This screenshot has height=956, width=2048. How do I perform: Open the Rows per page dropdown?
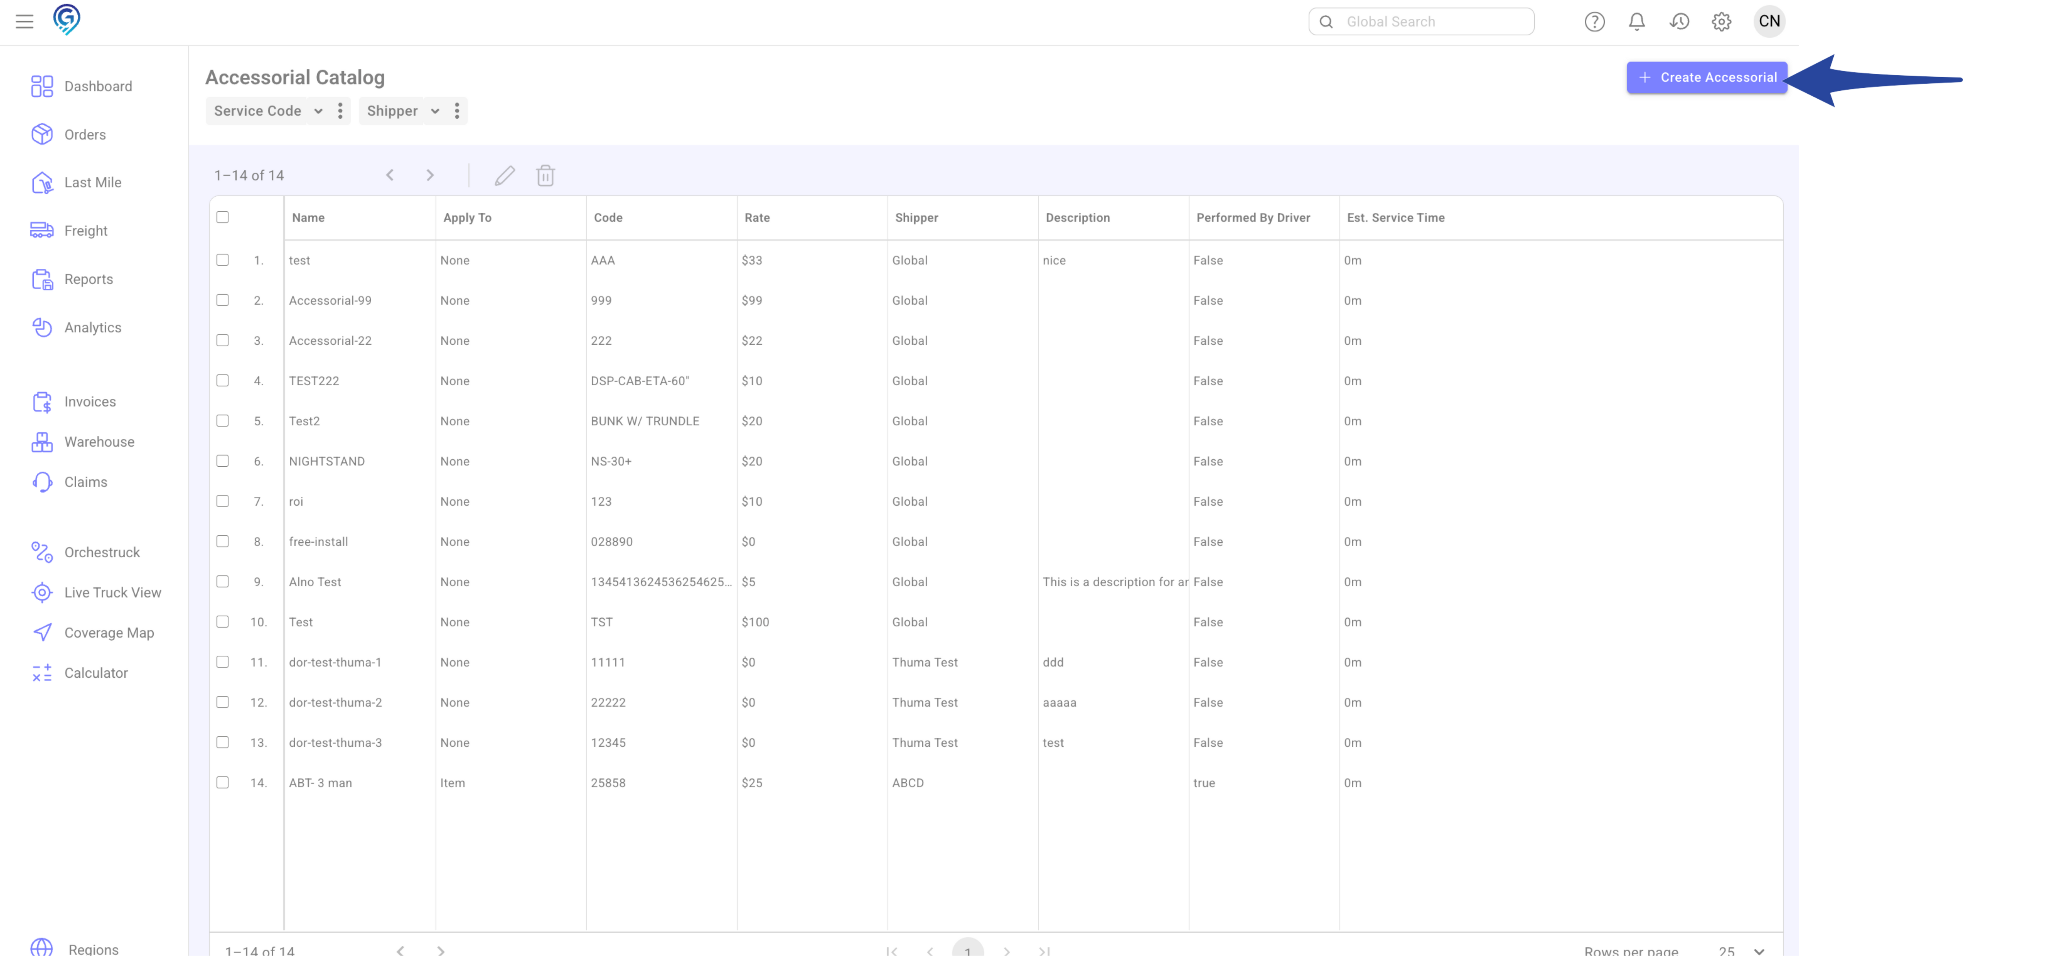[1742, 950]
